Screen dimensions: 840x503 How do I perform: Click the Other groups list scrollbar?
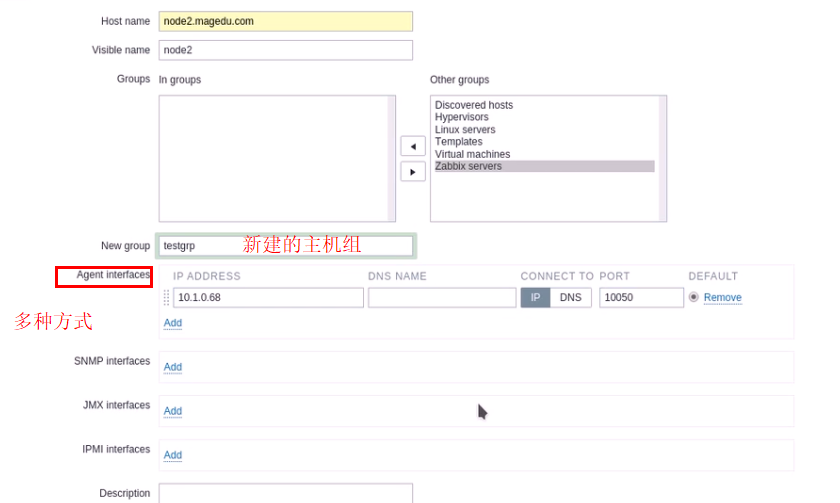662,159
